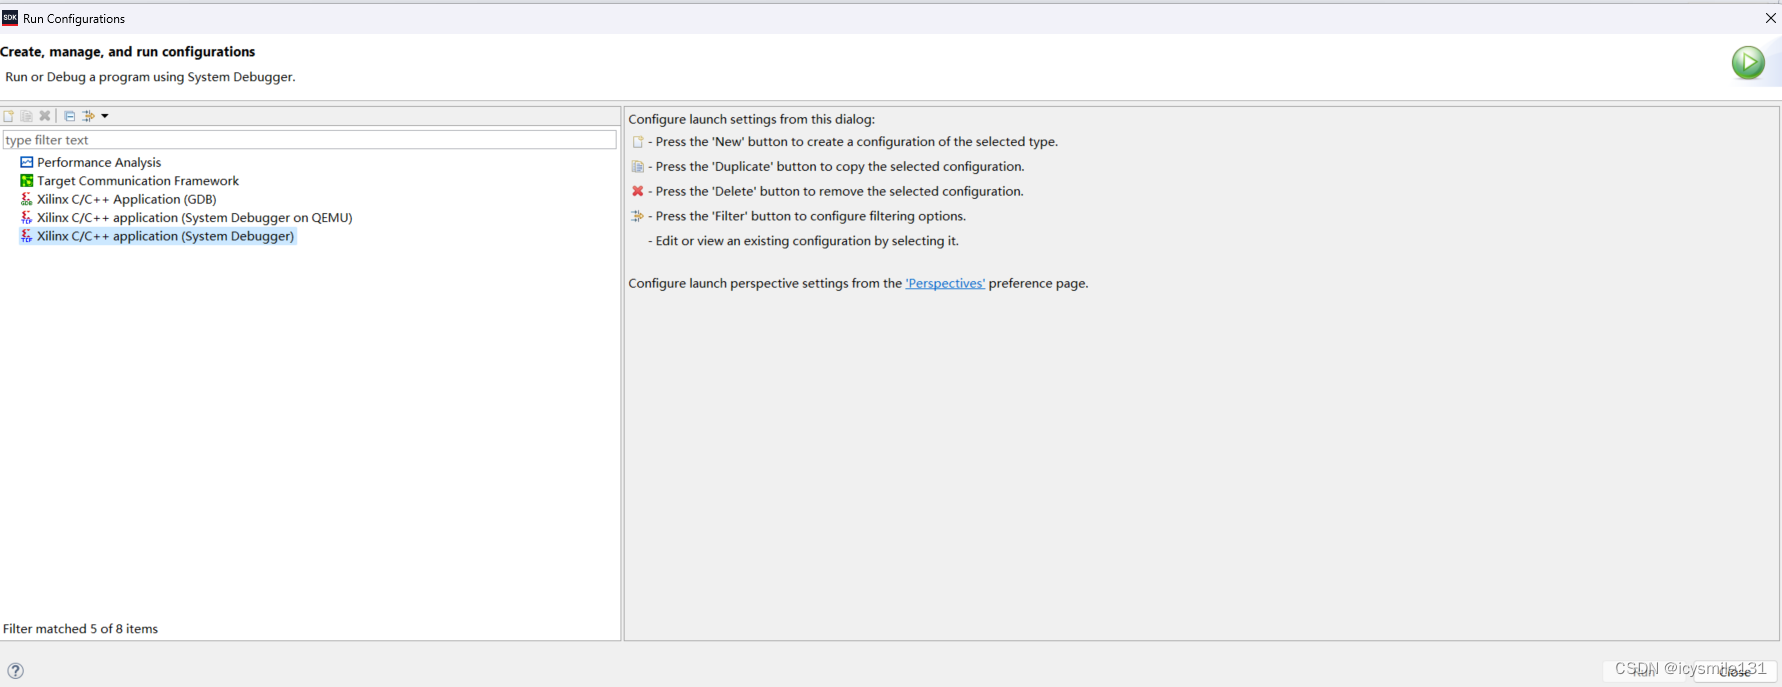Image resolution: width=1782 pixels, height=687 pixels.
Task: Select System Debugger on QEMU entry
Action: 195,217
